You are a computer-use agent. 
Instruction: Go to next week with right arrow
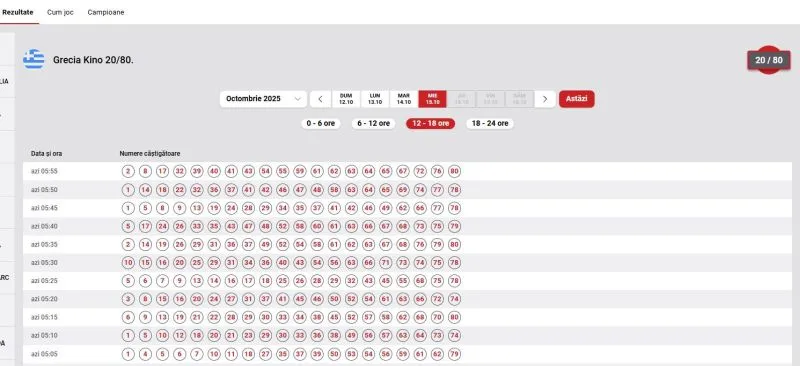(545, 99)
